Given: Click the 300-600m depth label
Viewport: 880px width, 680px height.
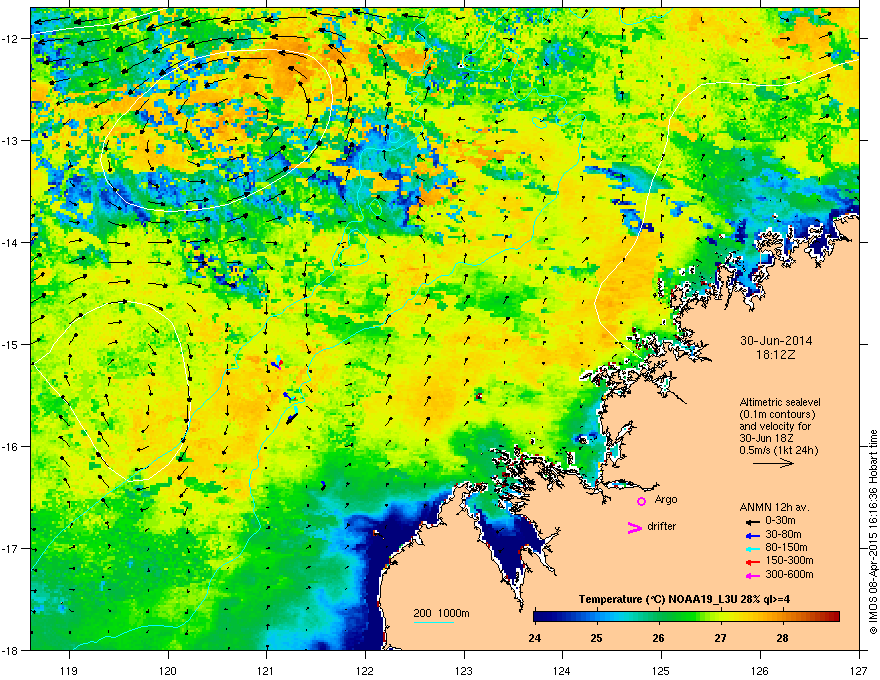Looking at the screenshot, I should 789,575.
